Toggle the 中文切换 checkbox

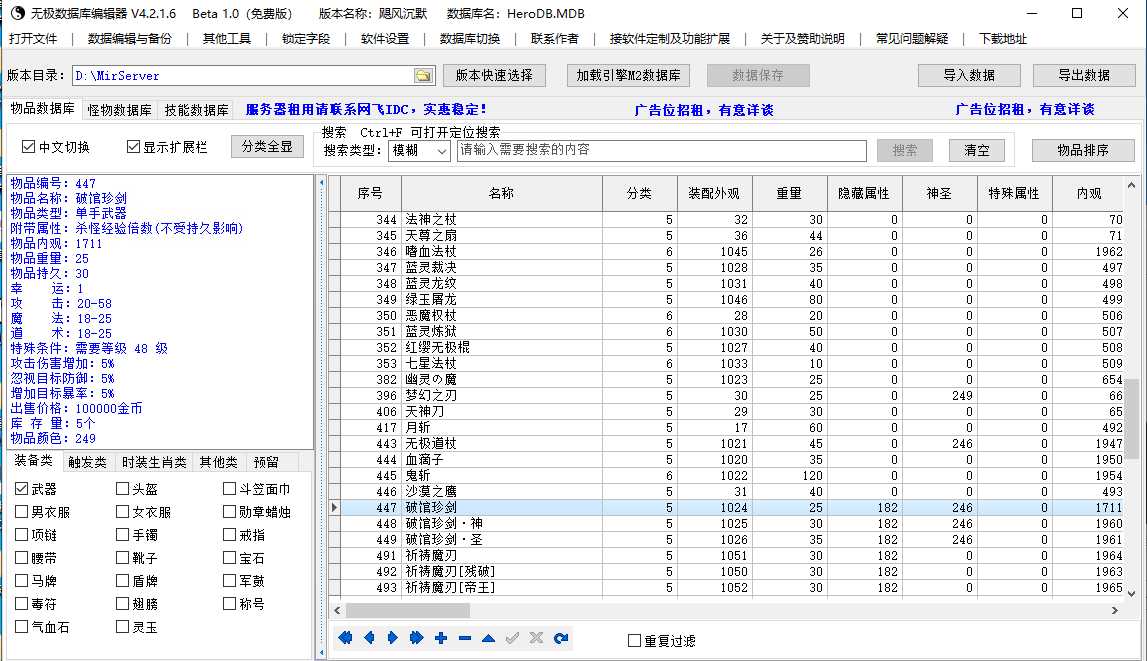[x=28, y=147]
